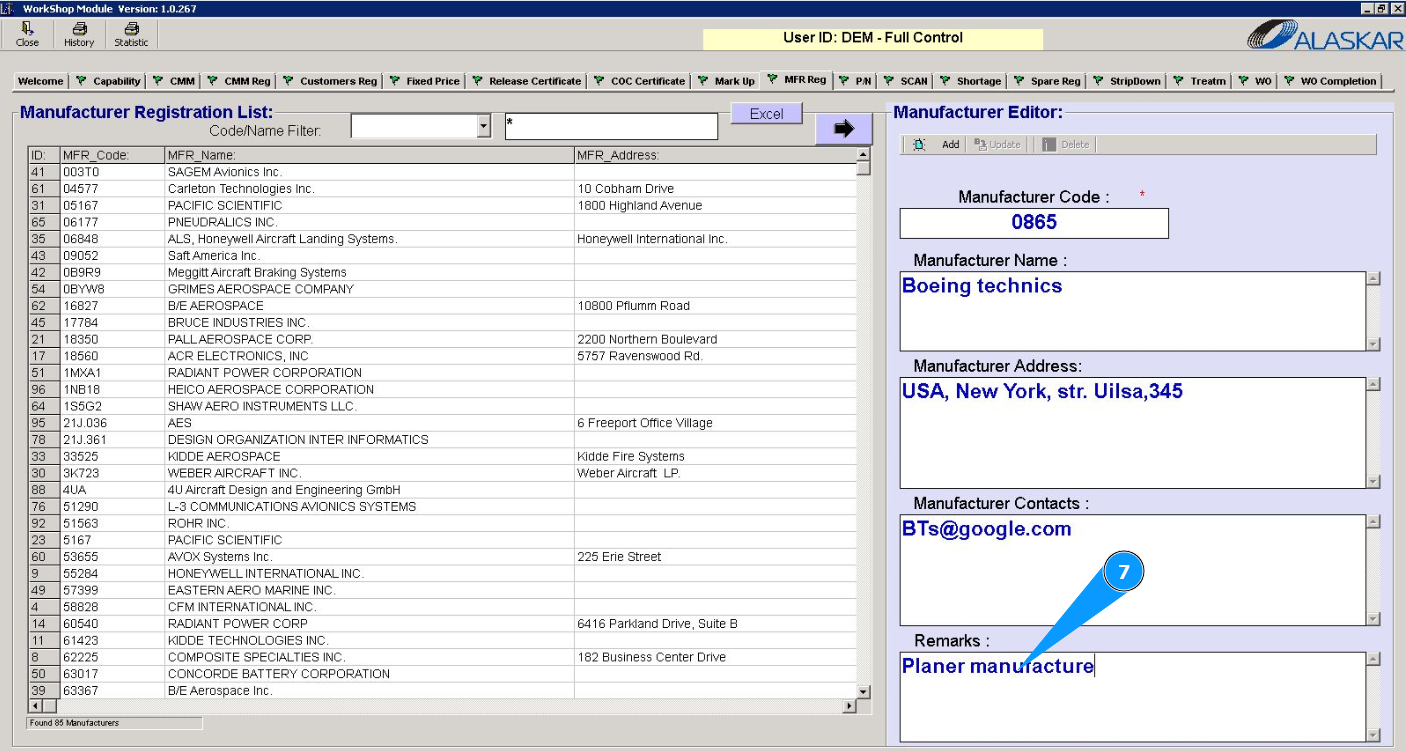Switch to the SCAN tab
This screenshot has width=1406, height=751.
click(x=905, y=81)
